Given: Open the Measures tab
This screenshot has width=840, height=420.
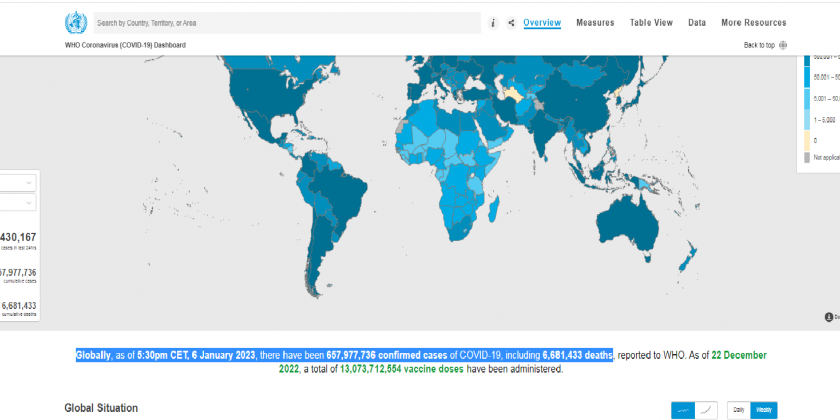Looking at the screenshot, I should click(x=595, y=23).
